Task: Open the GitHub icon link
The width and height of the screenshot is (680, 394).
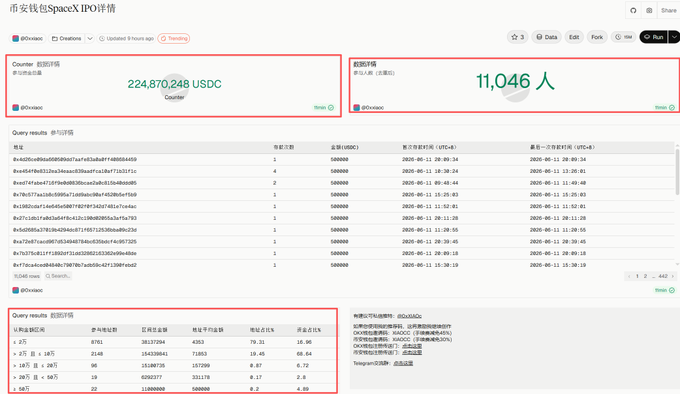Action: (633, 10)
